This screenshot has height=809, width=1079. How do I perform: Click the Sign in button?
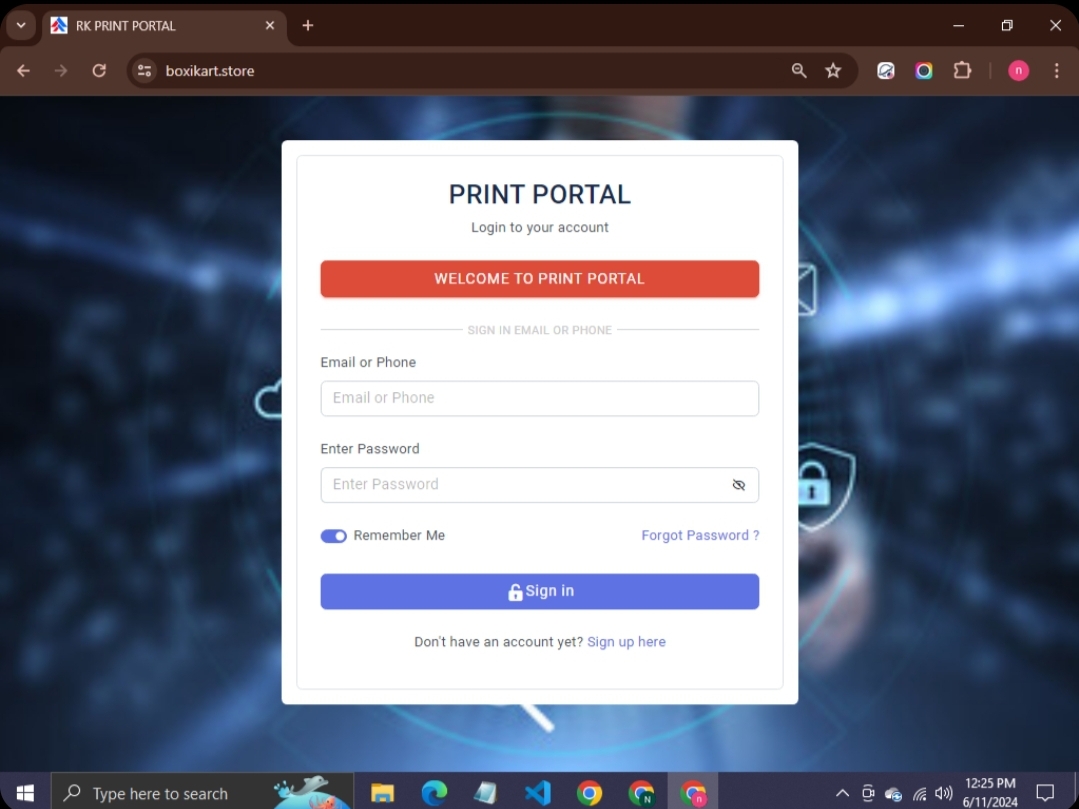540,591
